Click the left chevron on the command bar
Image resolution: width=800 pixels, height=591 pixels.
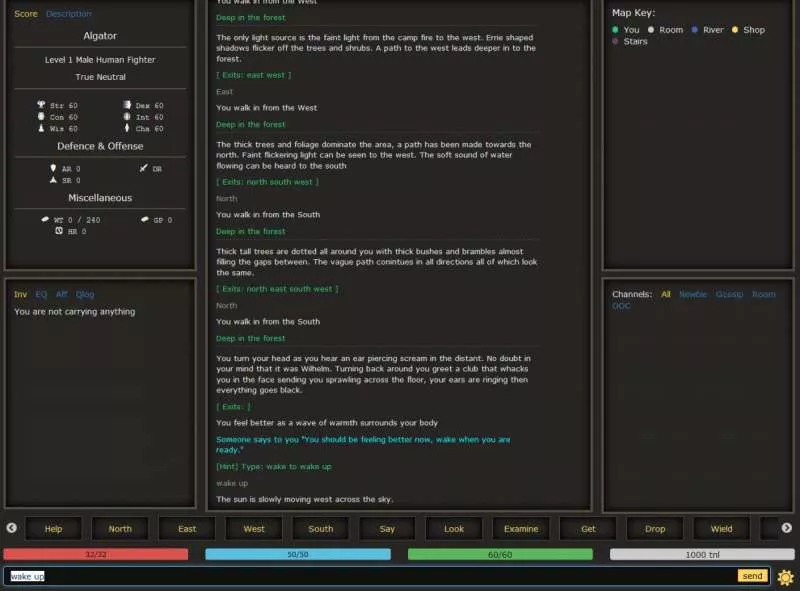tap(11, 528)
